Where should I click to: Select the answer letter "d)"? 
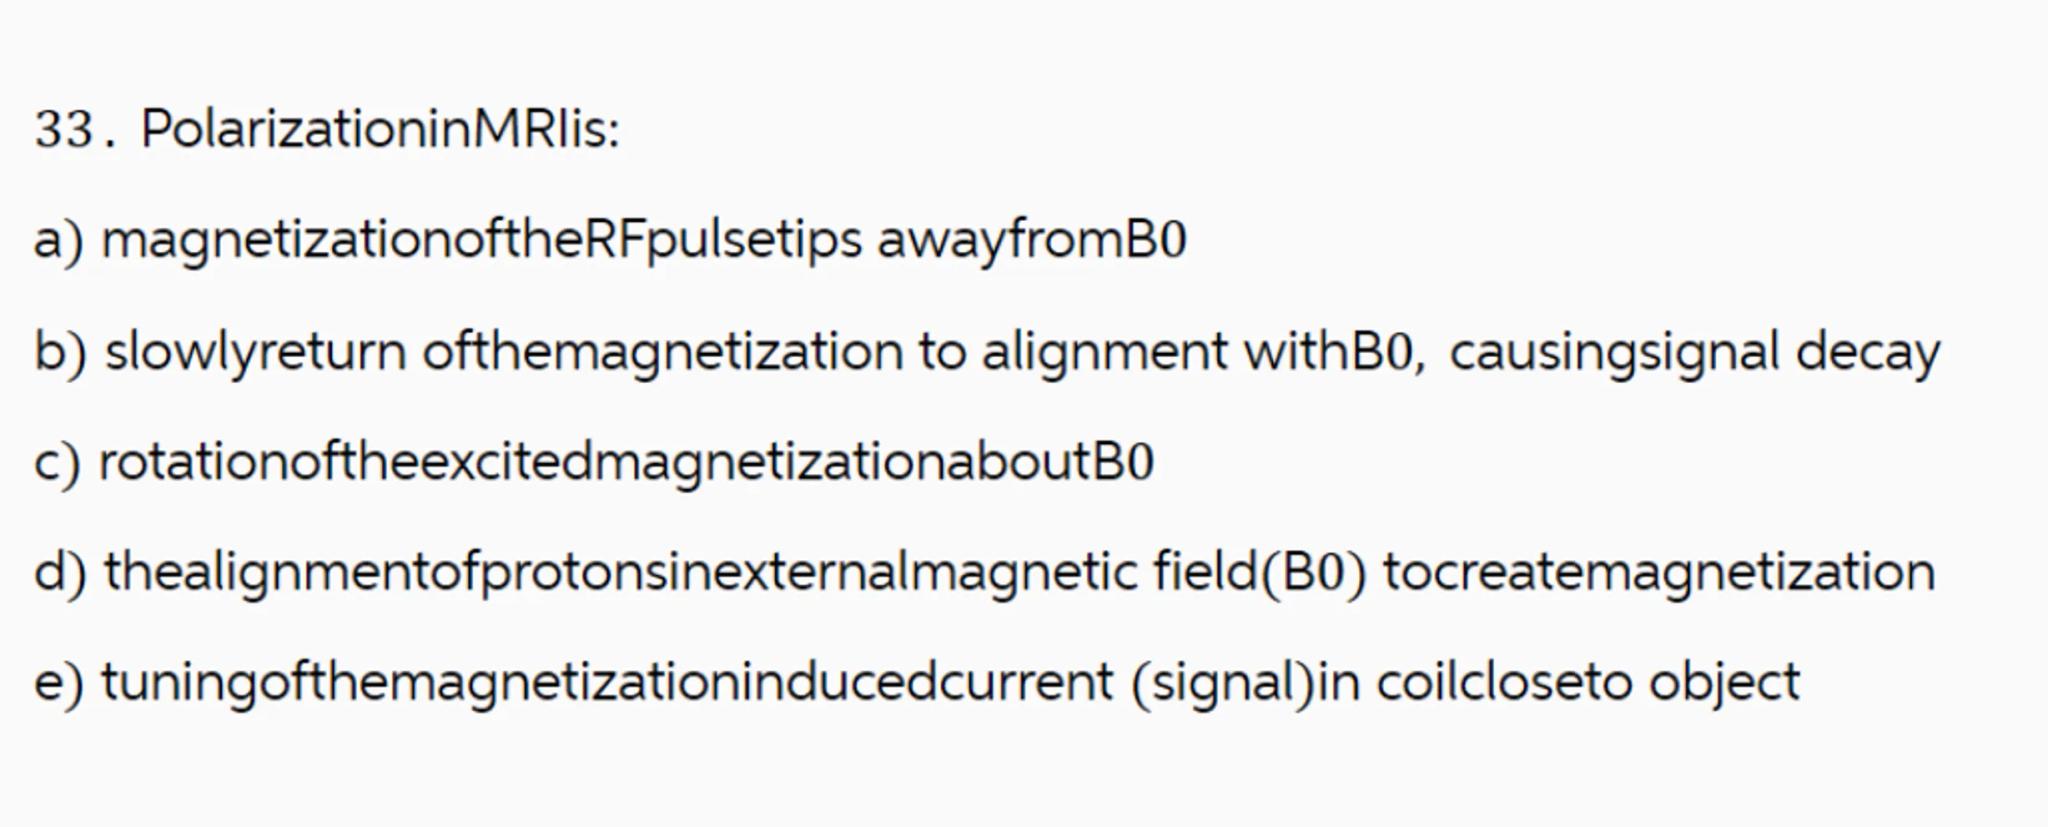coord(60,573)
